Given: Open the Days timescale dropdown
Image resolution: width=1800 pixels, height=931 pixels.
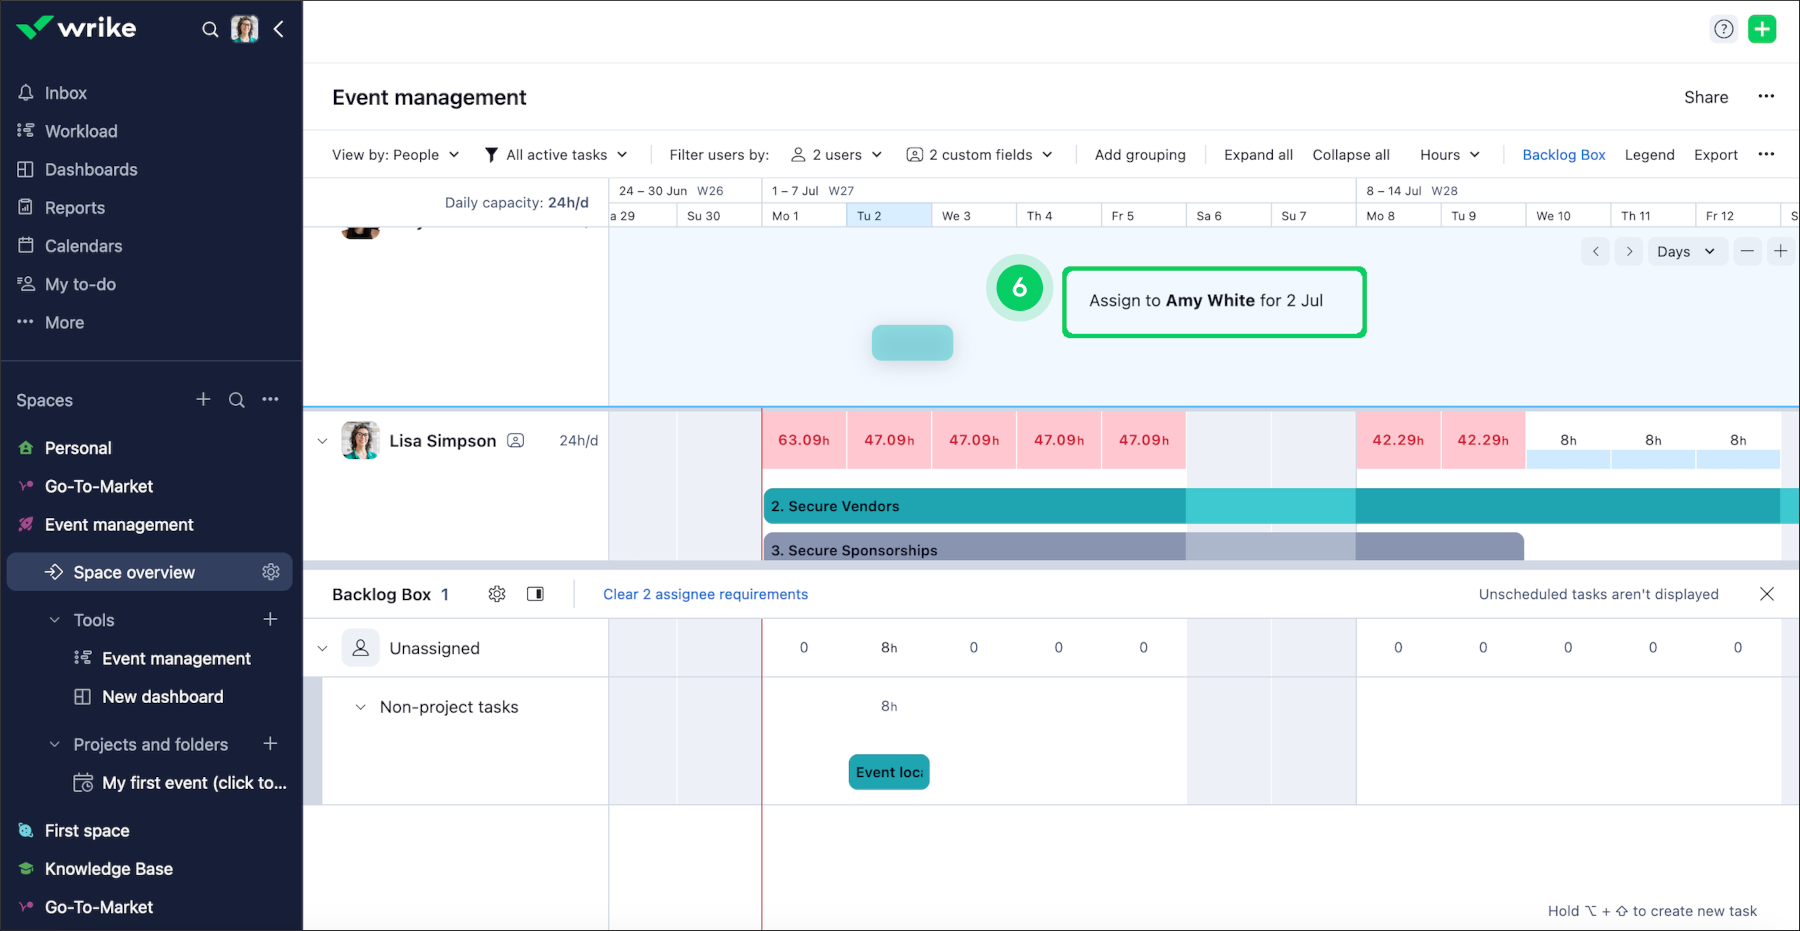Looking at the screenshot, I should (x=1686, y=251).
